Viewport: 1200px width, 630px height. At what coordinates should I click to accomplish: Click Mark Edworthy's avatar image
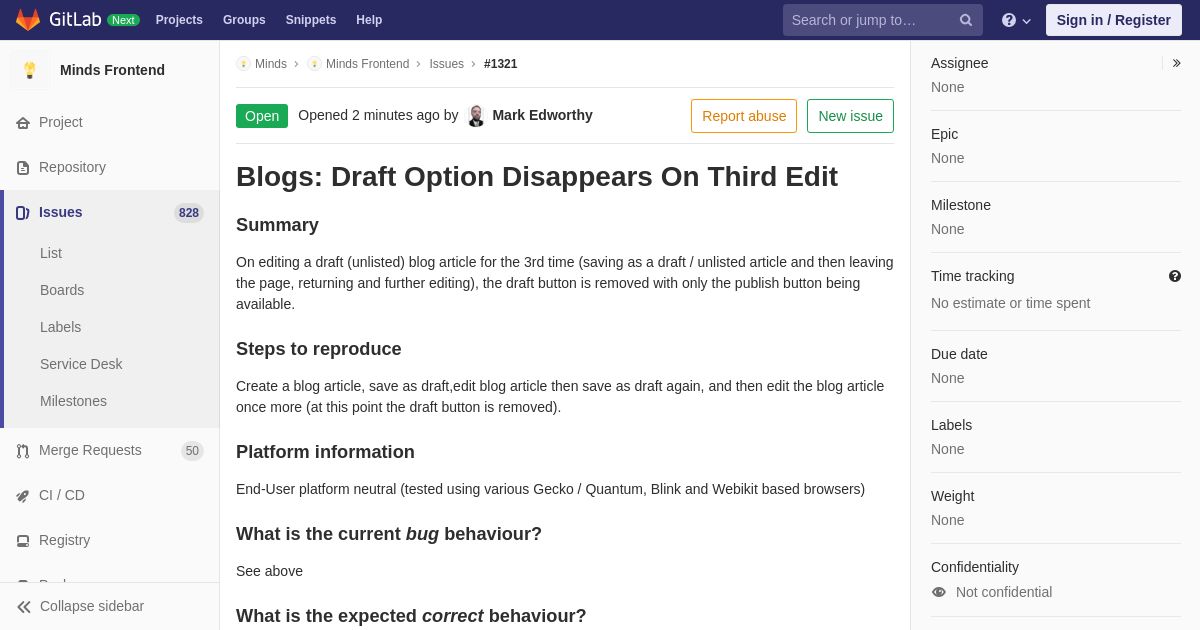coord(476,116)
